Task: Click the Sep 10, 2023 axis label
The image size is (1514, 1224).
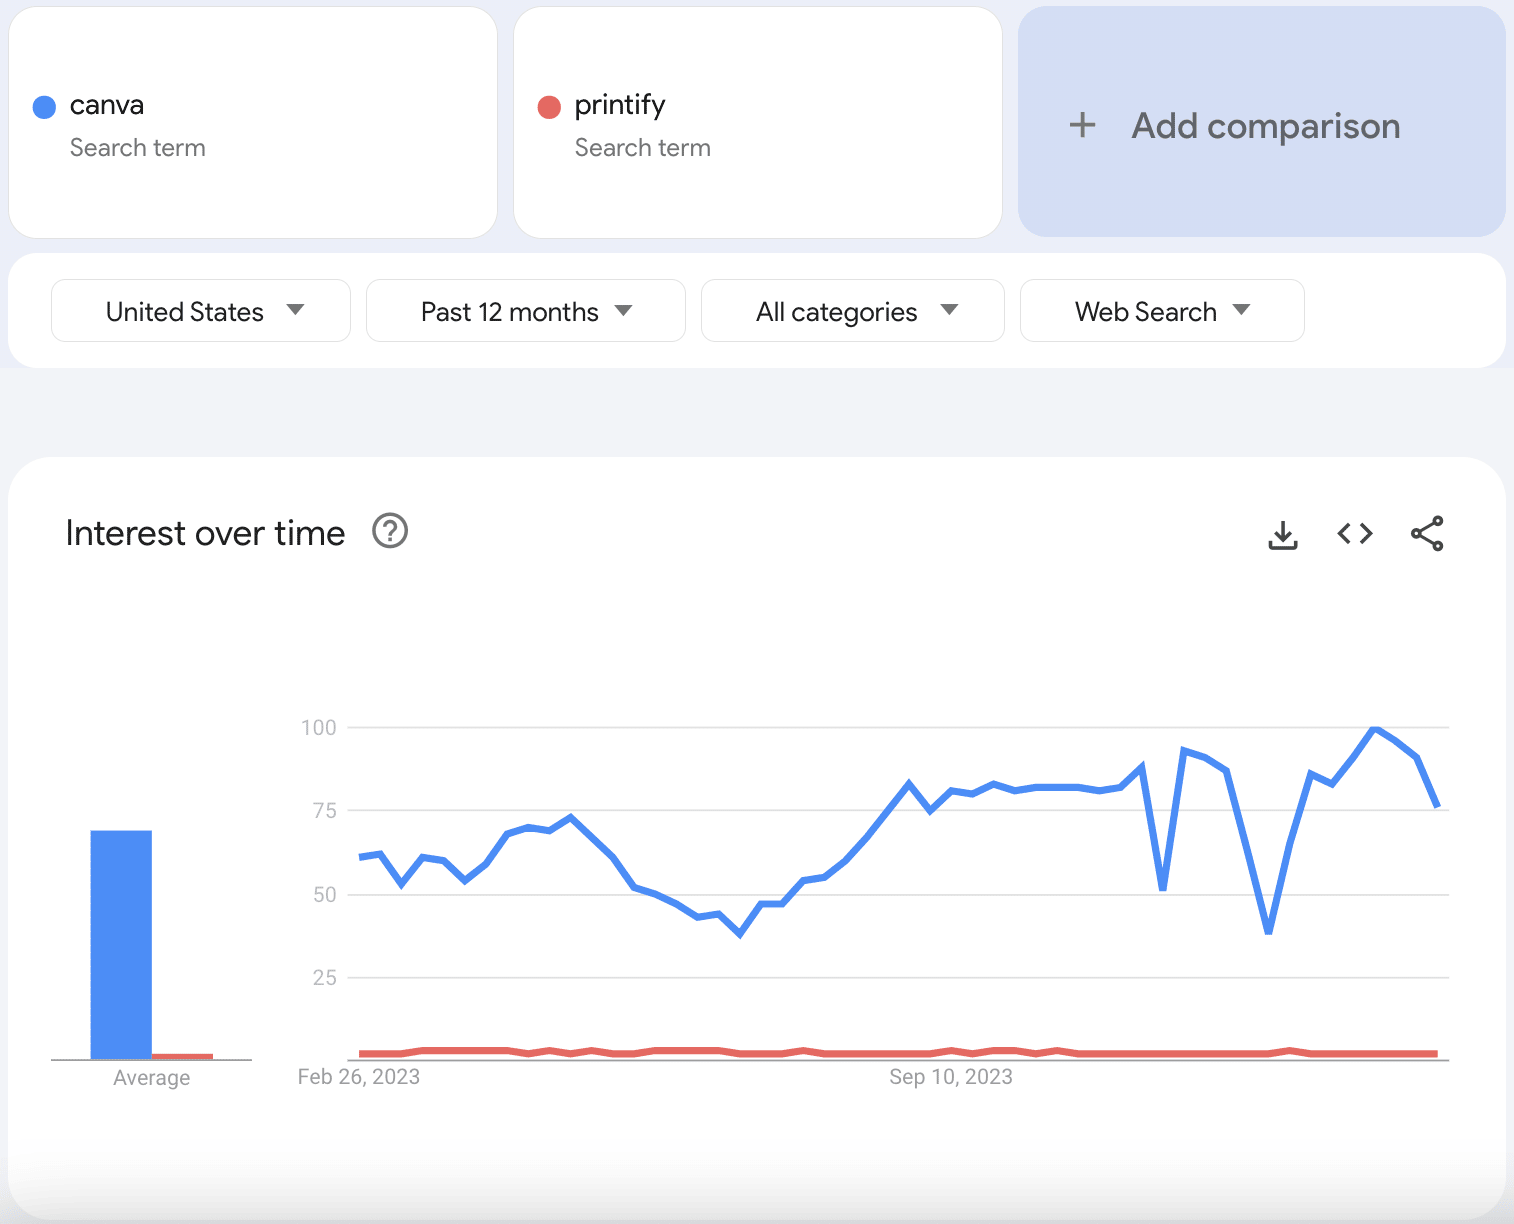Action: point(951,1077)
